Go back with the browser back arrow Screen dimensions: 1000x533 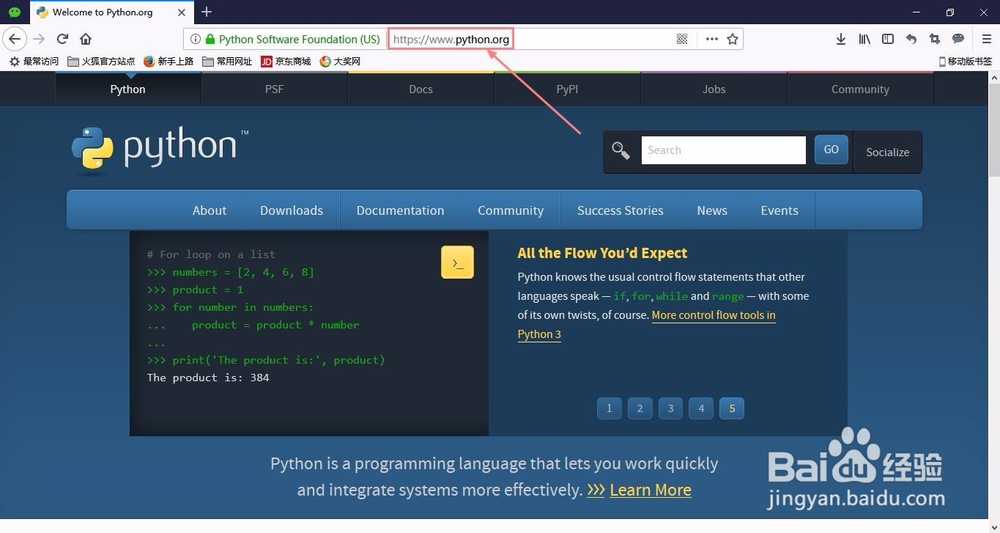click(x=15, y=39)
